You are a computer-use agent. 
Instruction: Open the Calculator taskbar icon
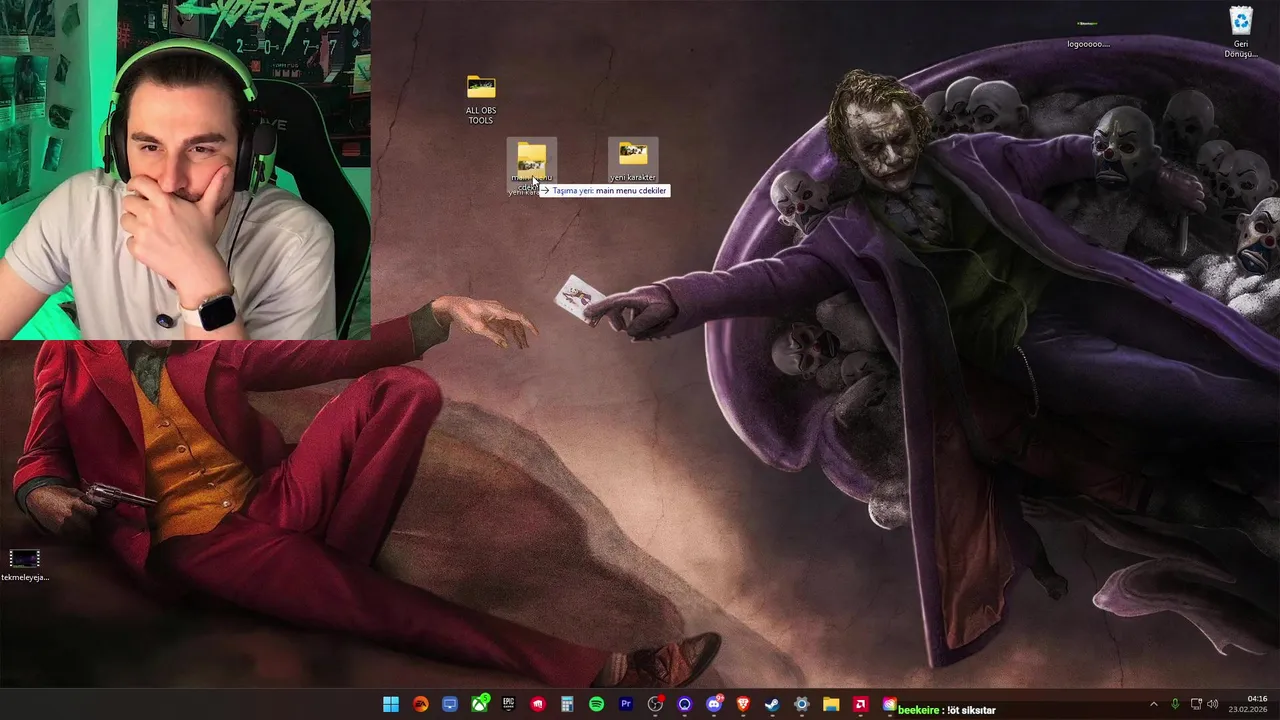point(567,704)
